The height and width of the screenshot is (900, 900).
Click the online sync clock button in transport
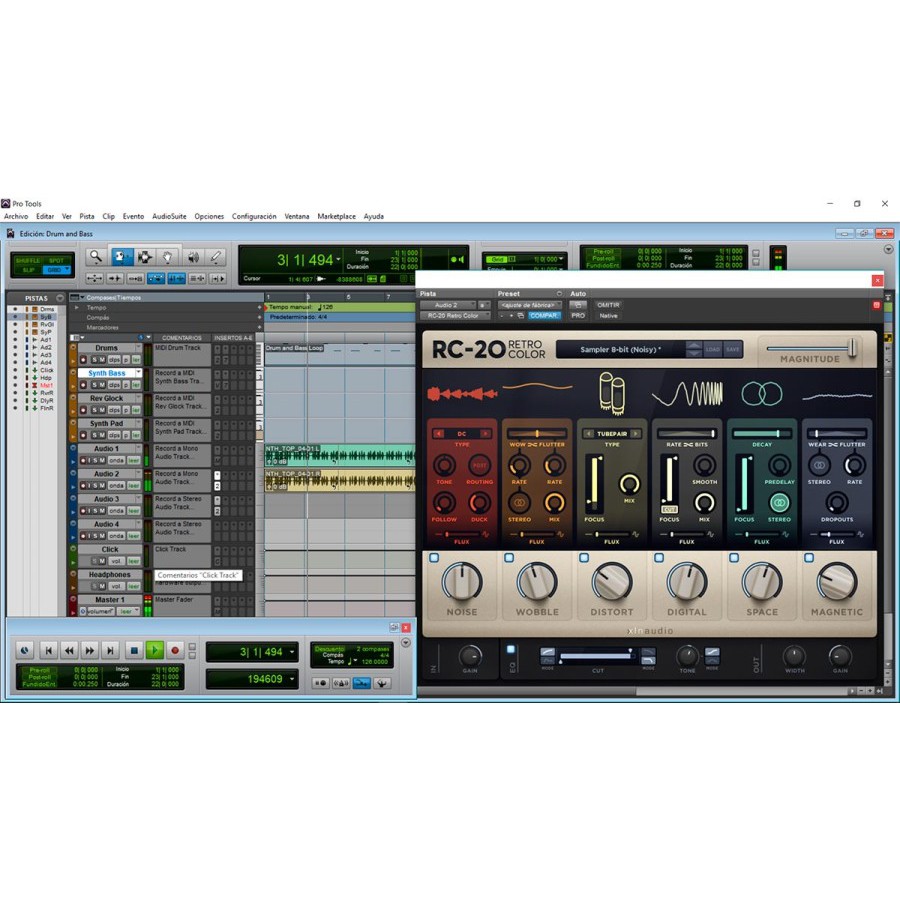(x=24, y=650)
